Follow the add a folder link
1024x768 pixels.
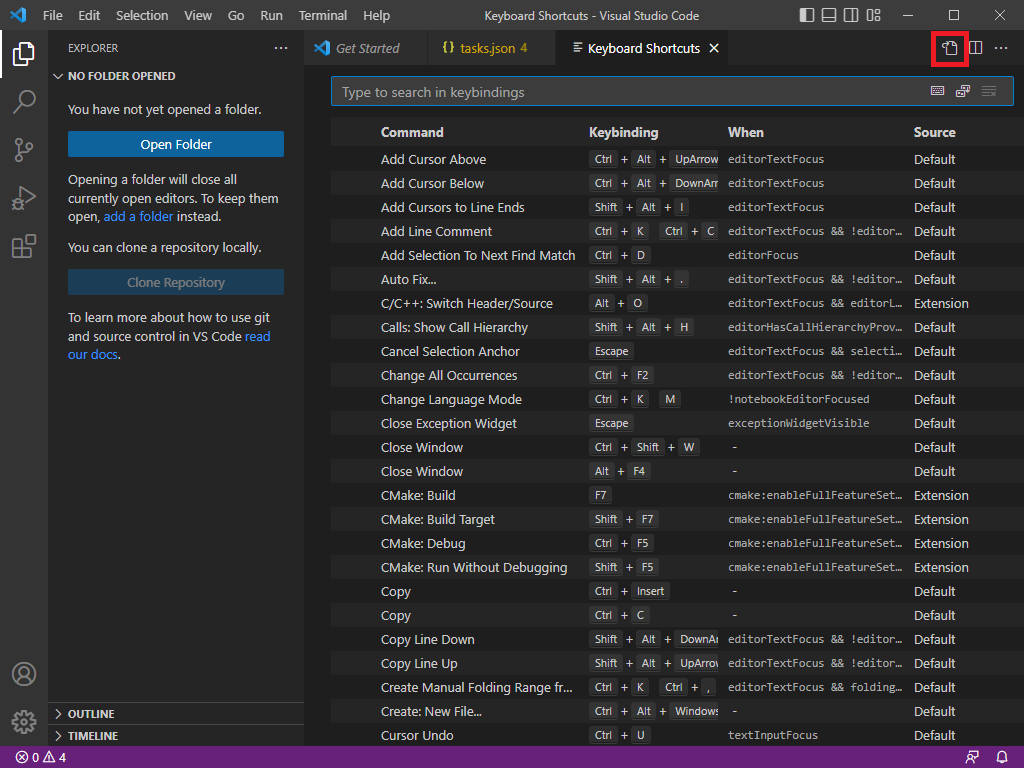pyautogui.click(x=138, y=217)
